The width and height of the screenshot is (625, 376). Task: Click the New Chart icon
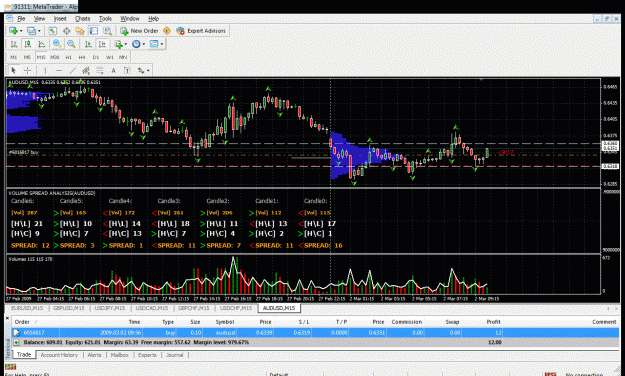tap(13, 31)
